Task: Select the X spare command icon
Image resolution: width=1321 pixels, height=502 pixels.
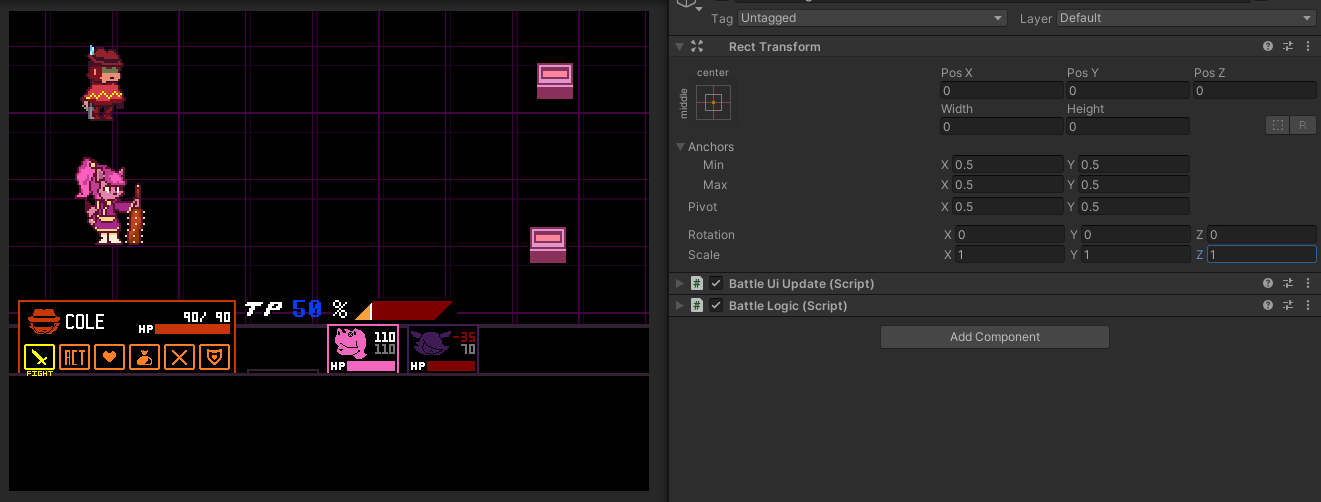Action: [179, 357]
